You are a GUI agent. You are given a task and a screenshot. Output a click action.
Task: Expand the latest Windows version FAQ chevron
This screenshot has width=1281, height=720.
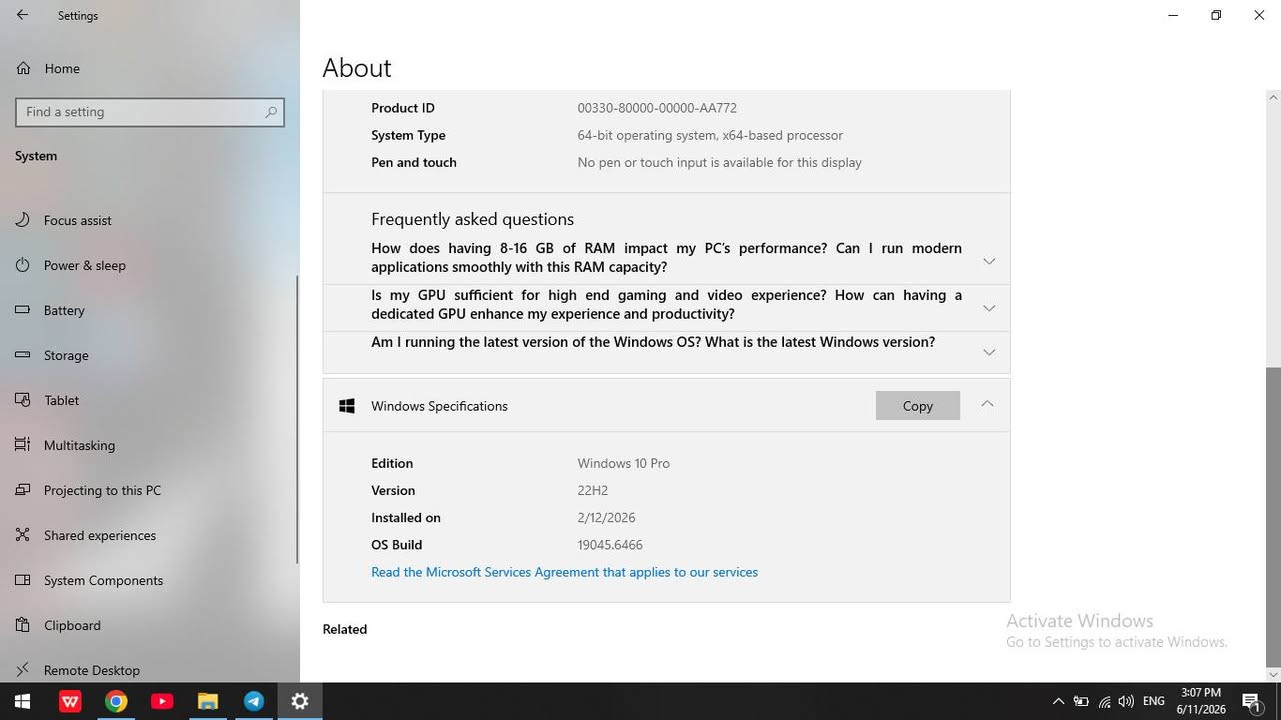(x=989, y=352)
